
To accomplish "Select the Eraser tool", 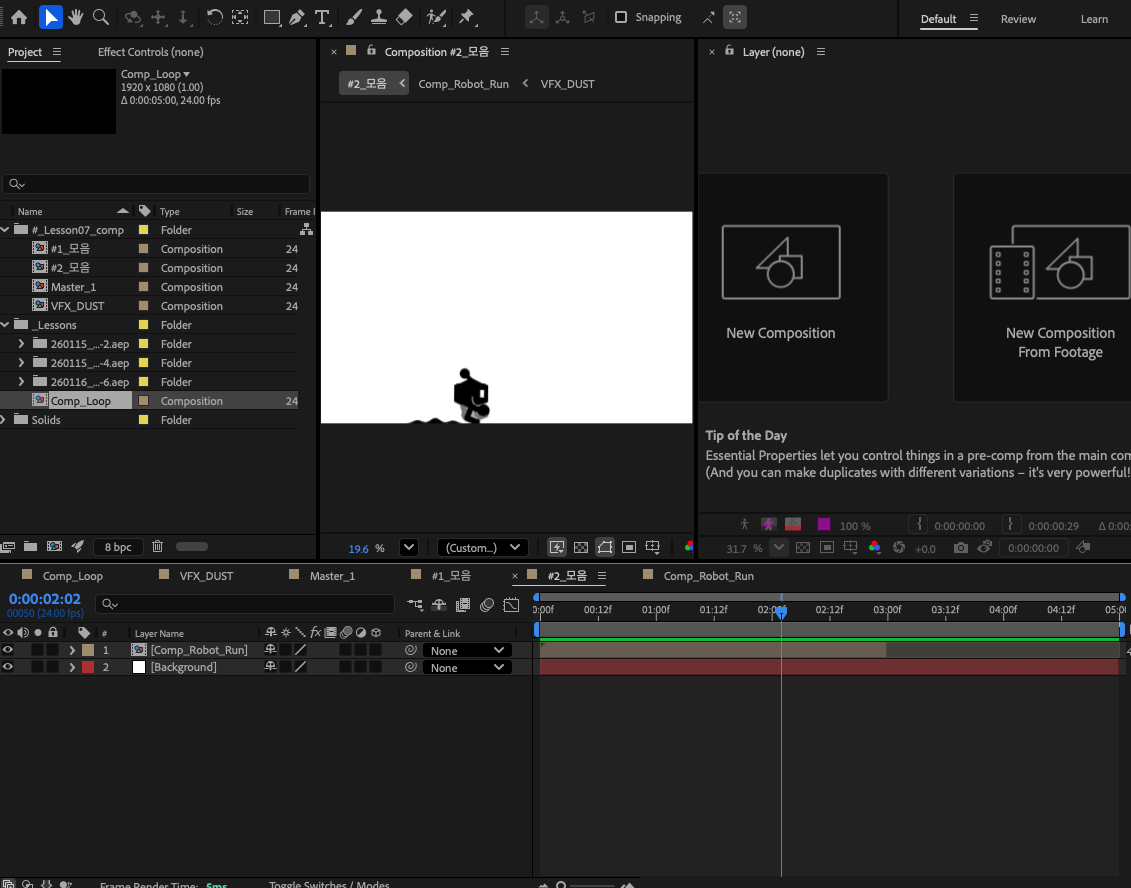I will [404, 17].
